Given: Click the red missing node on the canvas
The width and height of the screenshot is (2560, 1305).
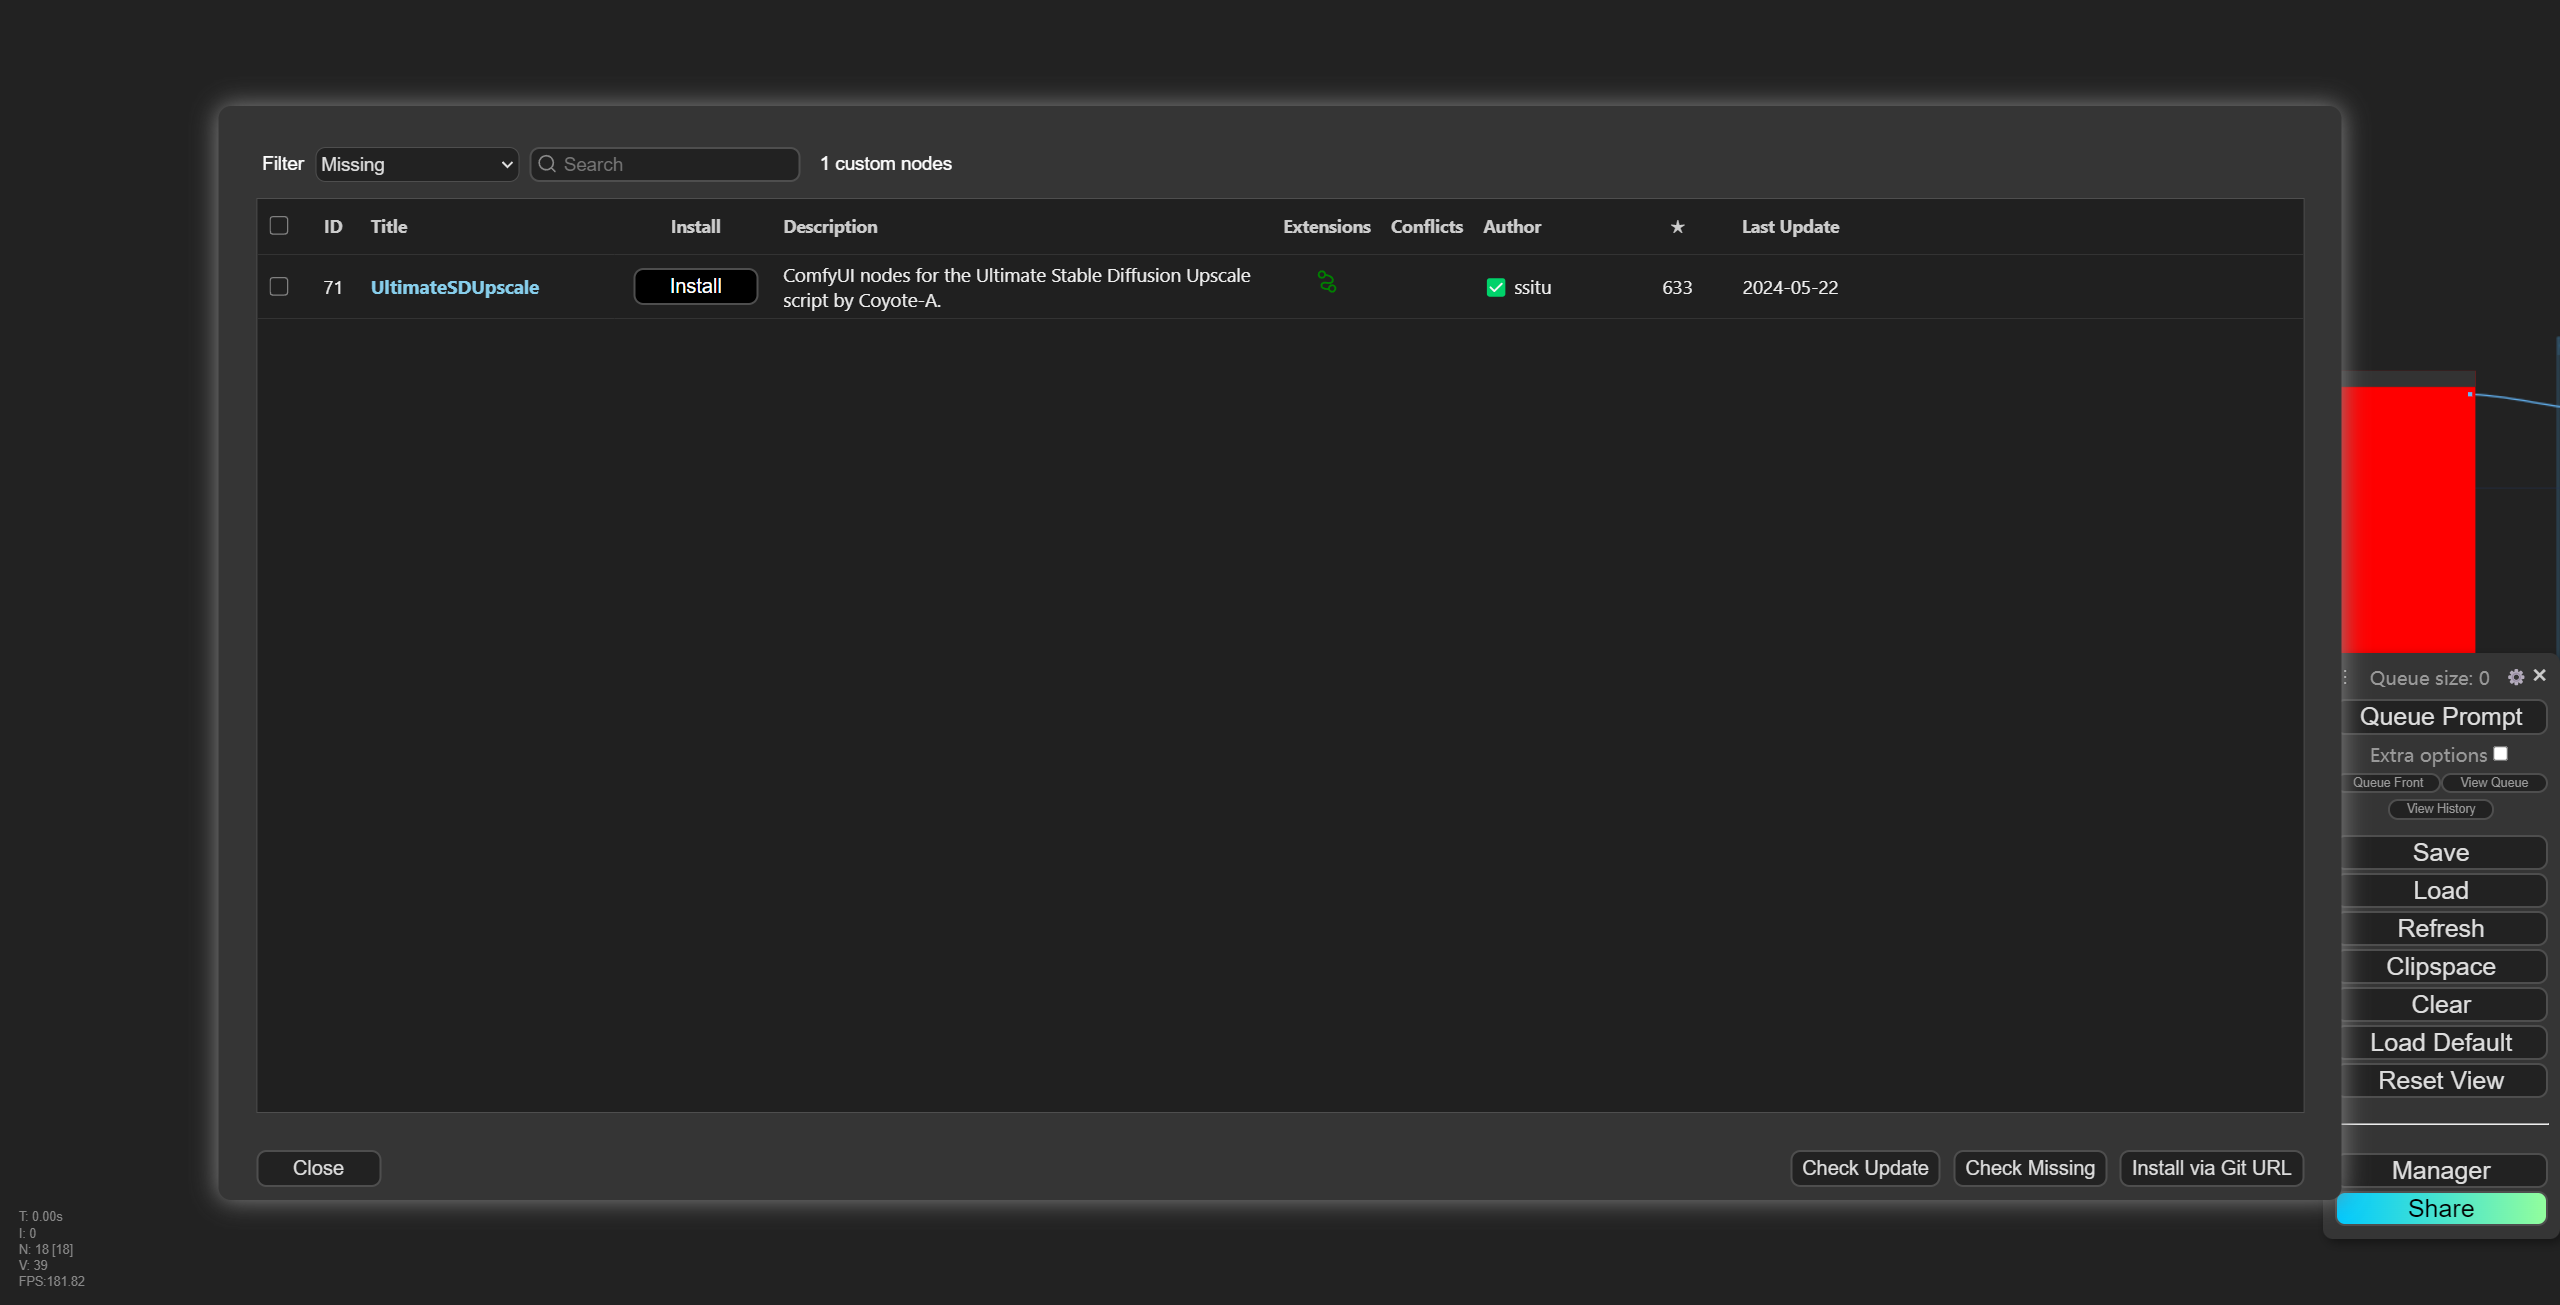Looking at the screenshot, I should (2408, 520).
